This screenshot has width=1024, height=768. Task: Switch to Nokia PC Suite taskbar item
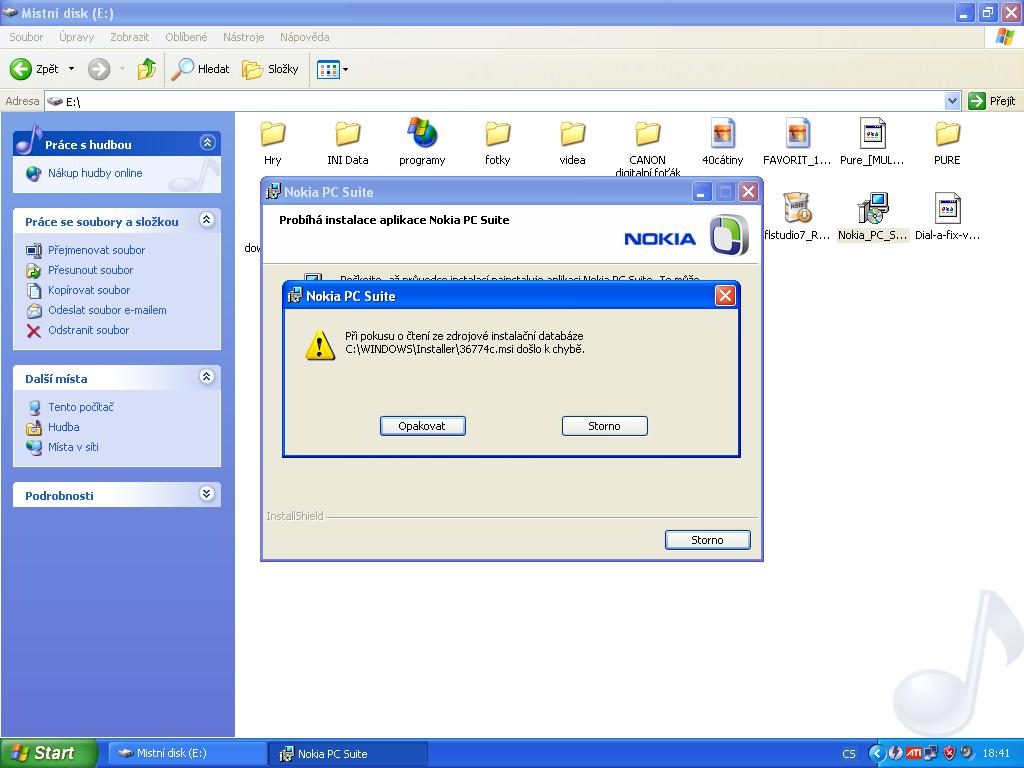click(x=348, y=753)
